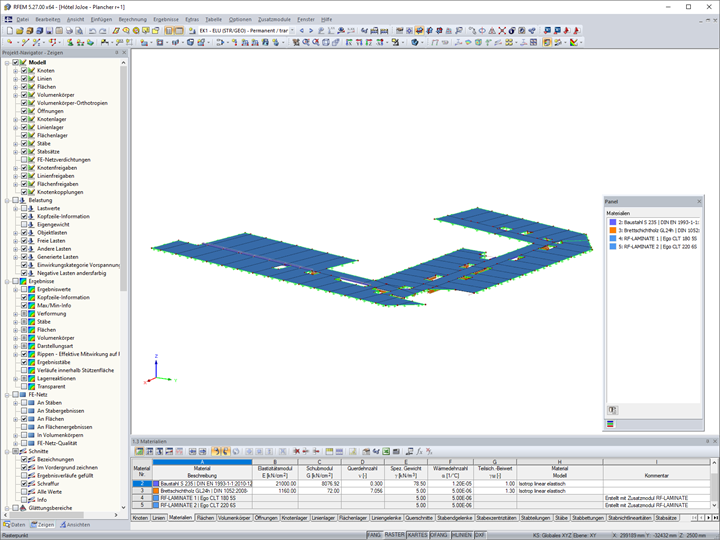Screen dimensions: 720x540
Task: Go to previous load case arrow
Action: (302, 31)
